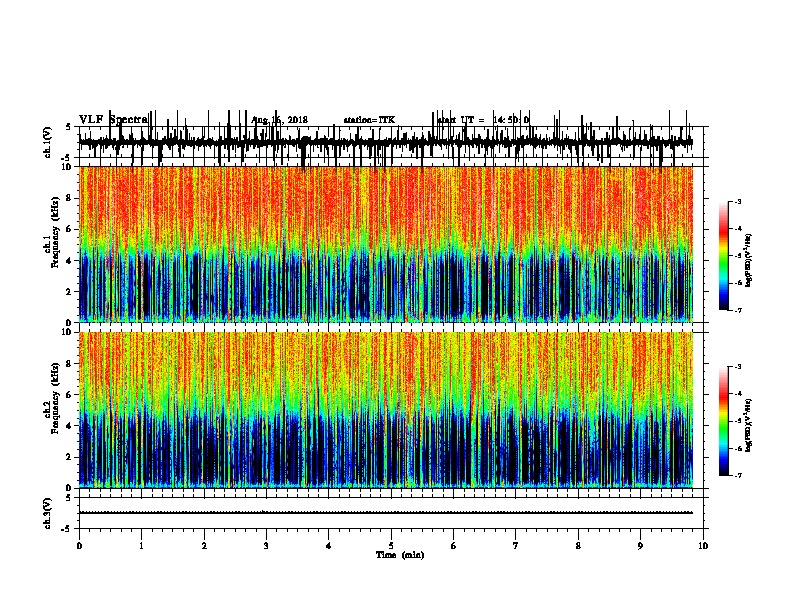
Task: Click the 'station=ITK' header label
Action: (x=369, y=120)
